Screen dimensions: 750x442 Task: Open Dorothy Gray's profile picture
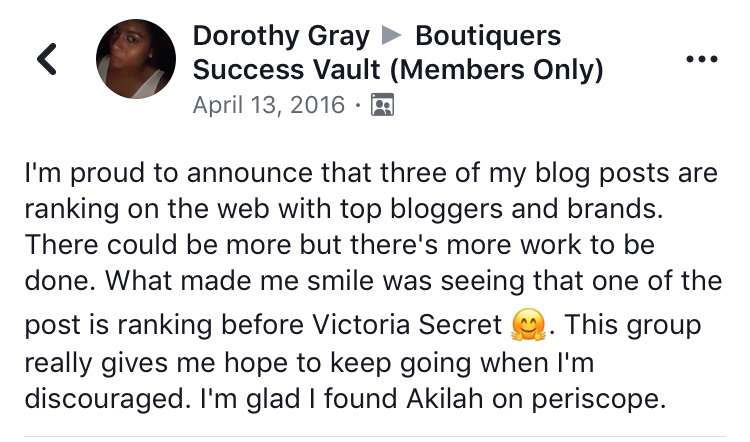click(x=136, y=59)
